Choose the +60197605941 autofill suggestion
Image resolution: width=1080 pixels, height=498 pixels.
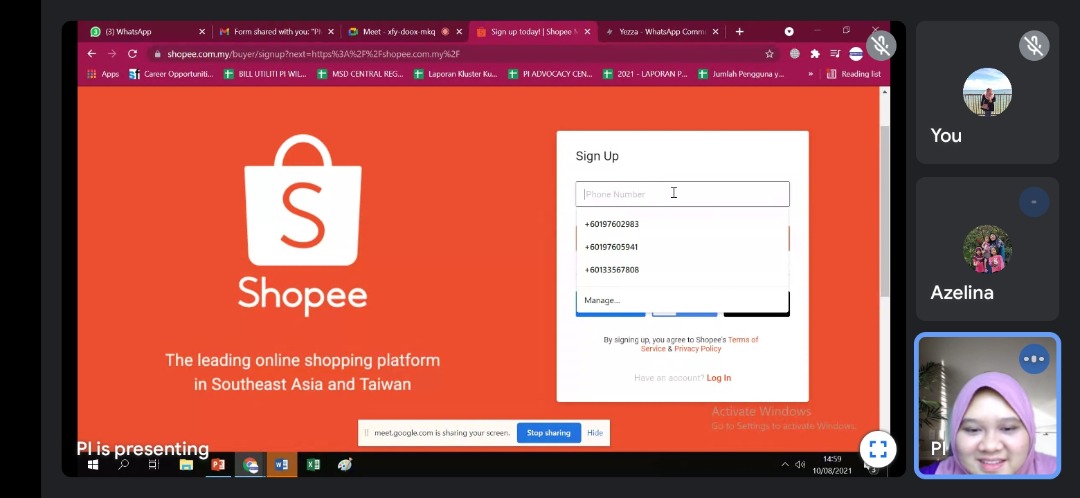pyautogui.click(x=682, y=247)
